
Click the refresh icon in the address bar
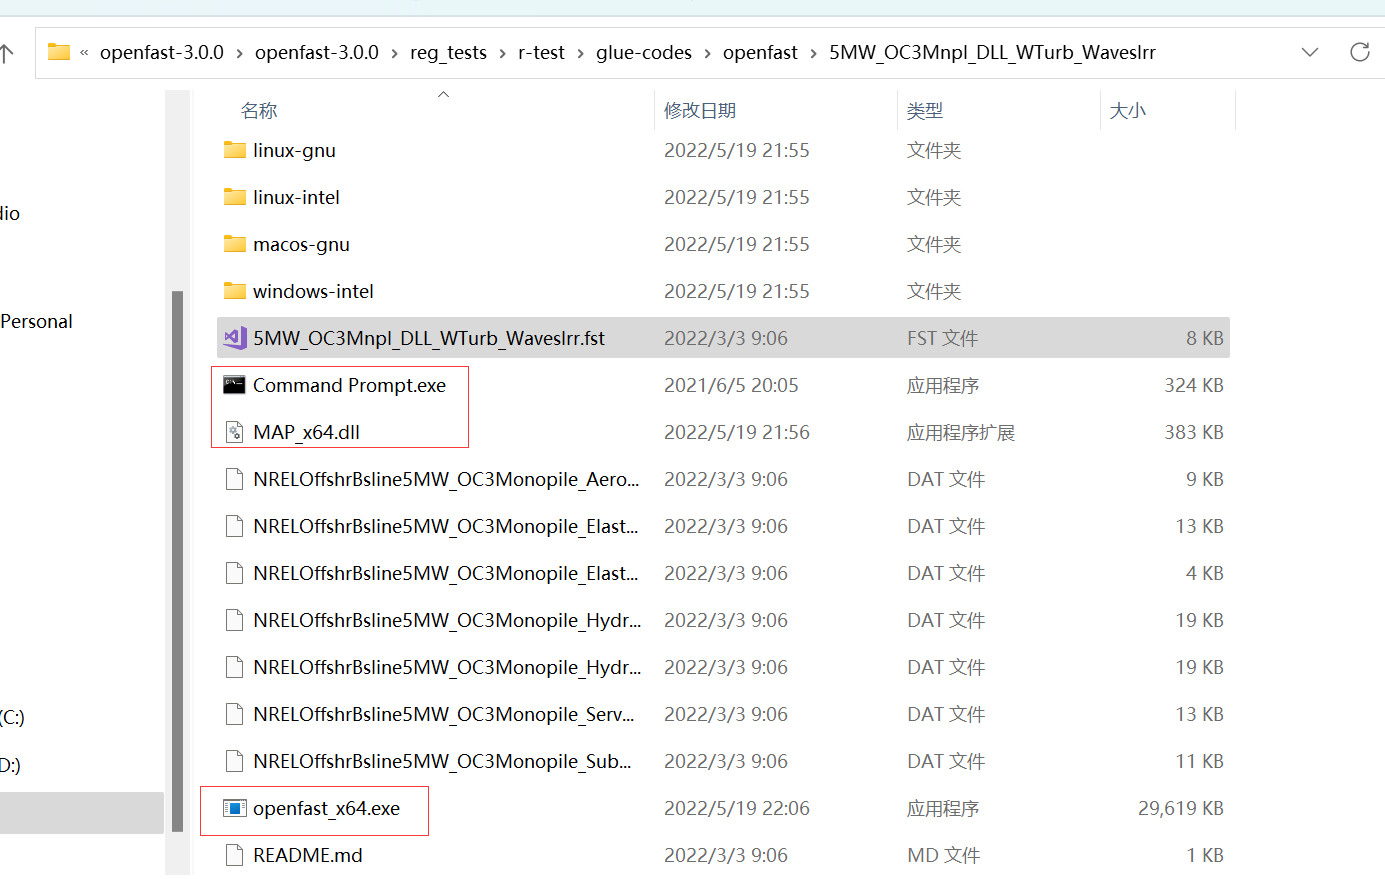coord(1360,52)
